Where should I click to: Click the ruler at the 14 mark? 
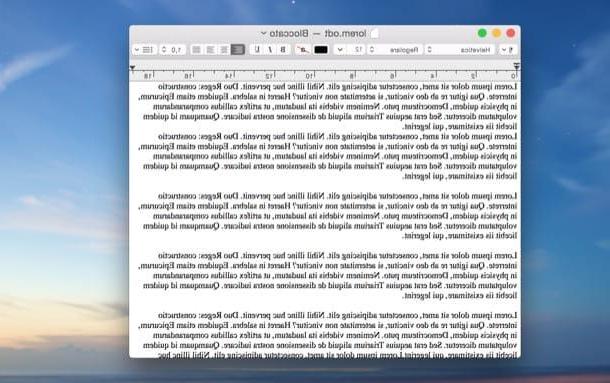pyautogui.click(x=229, y=76)
